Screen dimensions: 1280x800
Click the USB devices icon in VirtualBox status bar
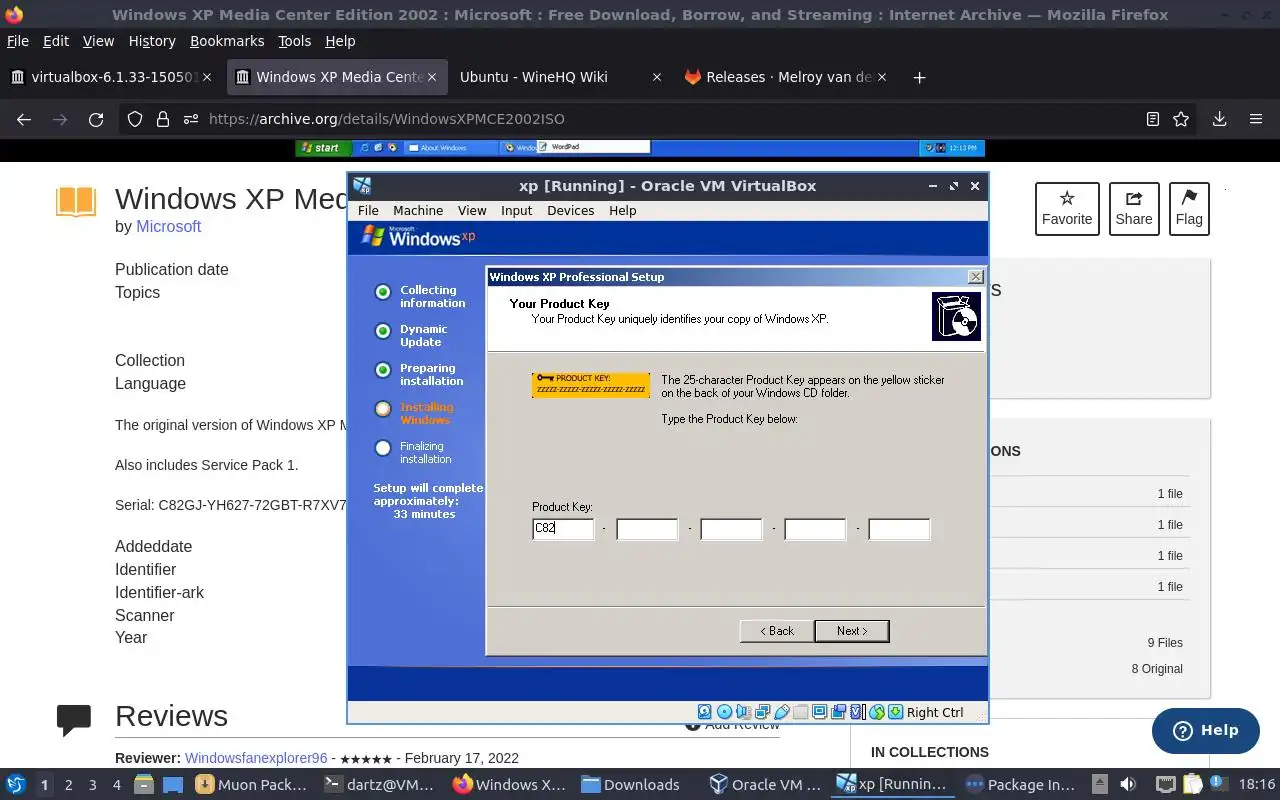tap(781, 712)
